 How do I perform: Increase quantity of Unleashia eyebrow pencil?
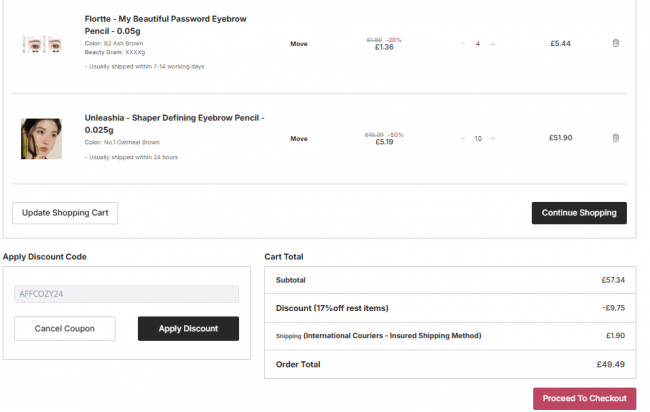[492, 138]
